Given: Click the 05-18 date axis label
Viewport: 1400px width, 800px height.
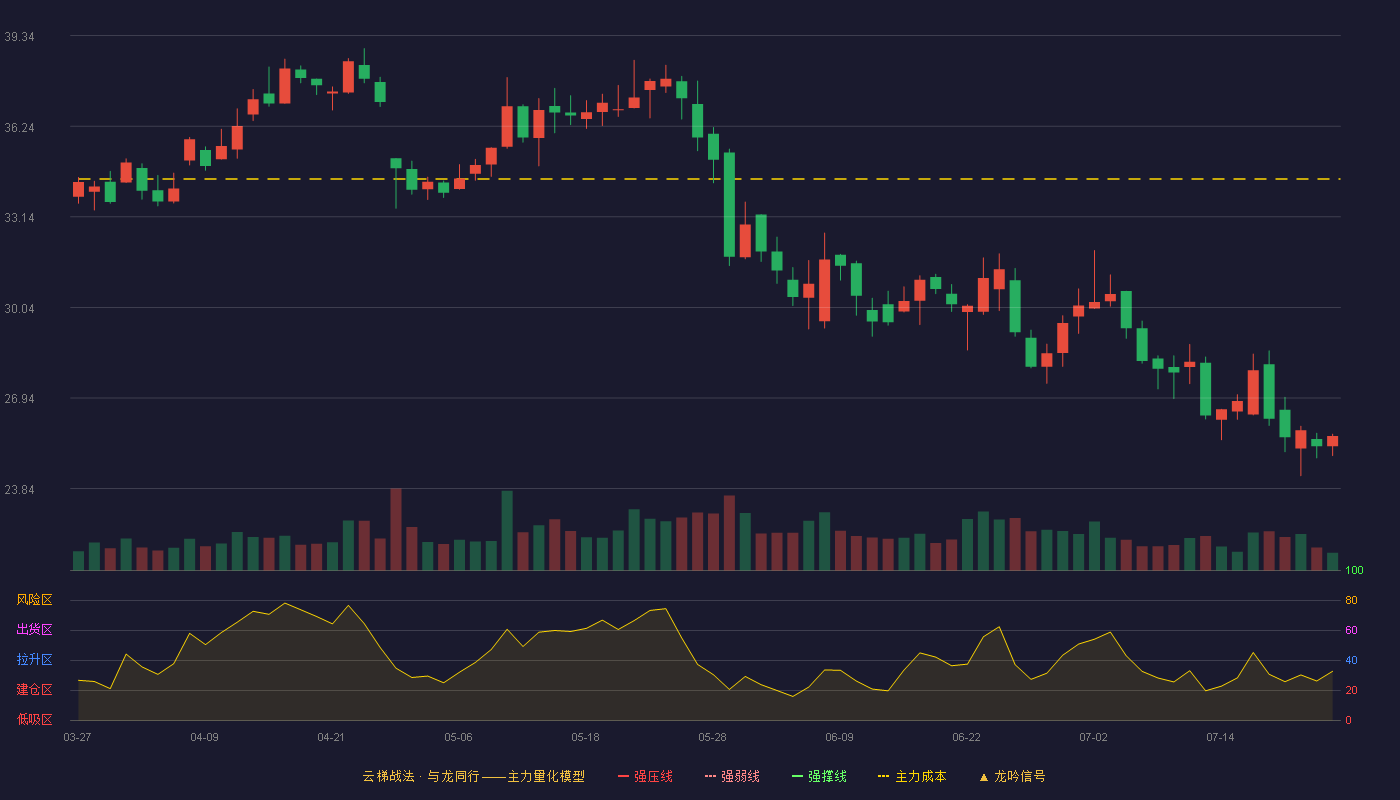Looking at the screenshot, I should pyautogui.click(x=585, y=737).
